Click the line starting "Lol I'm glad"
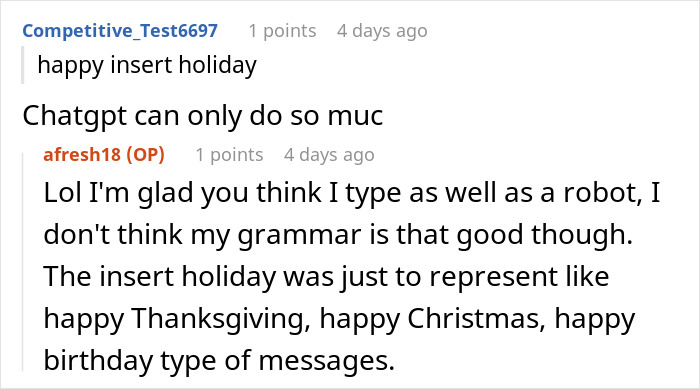The width and height of the screenshot is (700, 389). 352,193
